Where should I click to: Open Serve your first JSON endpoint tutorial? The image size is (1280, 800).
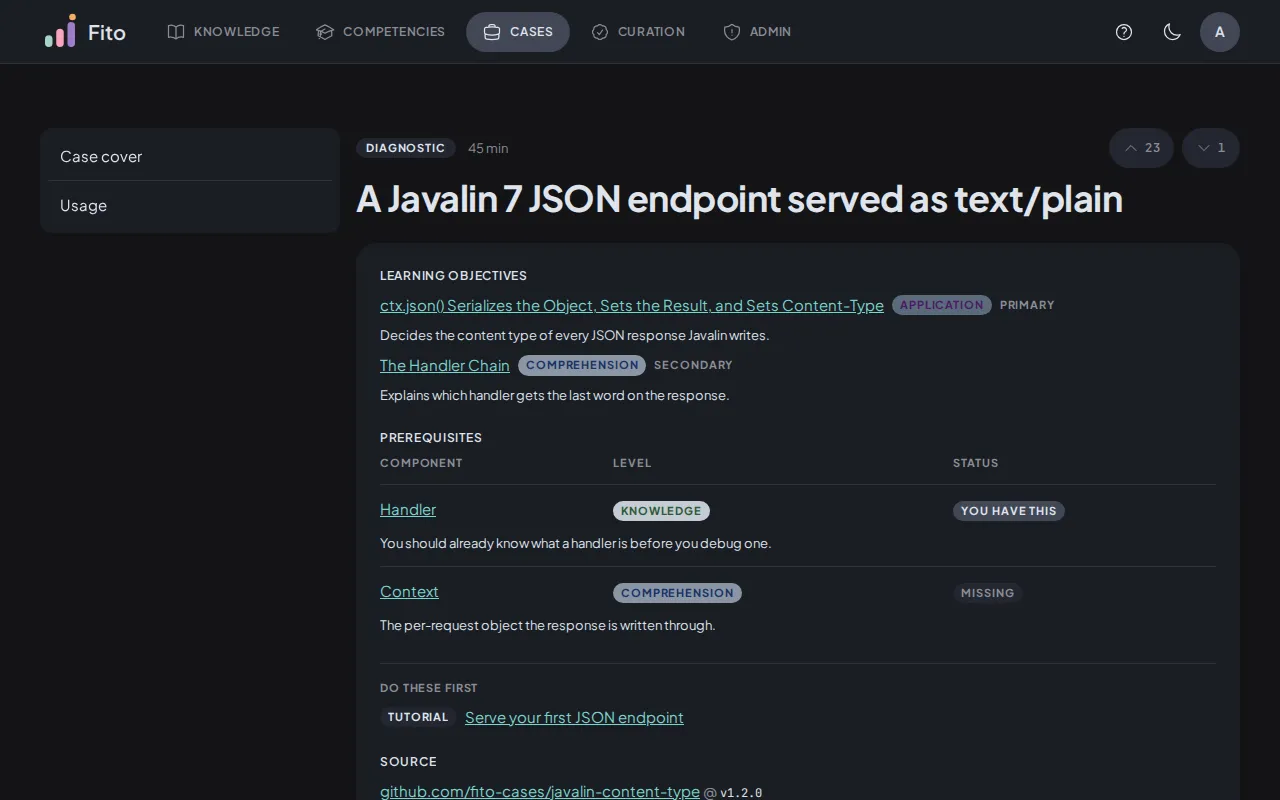coord(574,718)
